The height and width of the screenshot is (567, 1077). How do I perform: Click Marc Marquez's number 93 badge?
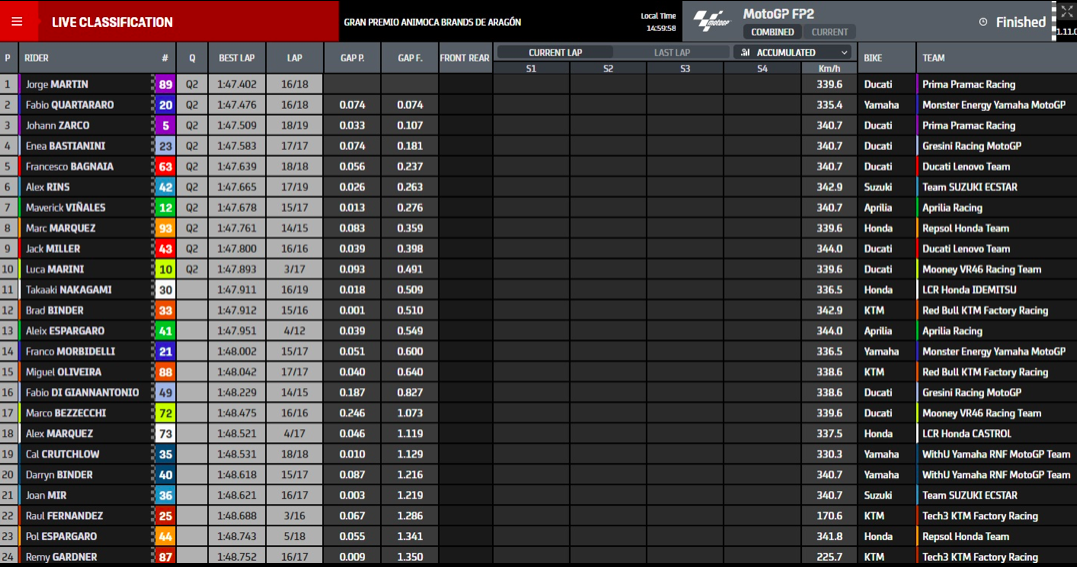click(x=165, y=228)
